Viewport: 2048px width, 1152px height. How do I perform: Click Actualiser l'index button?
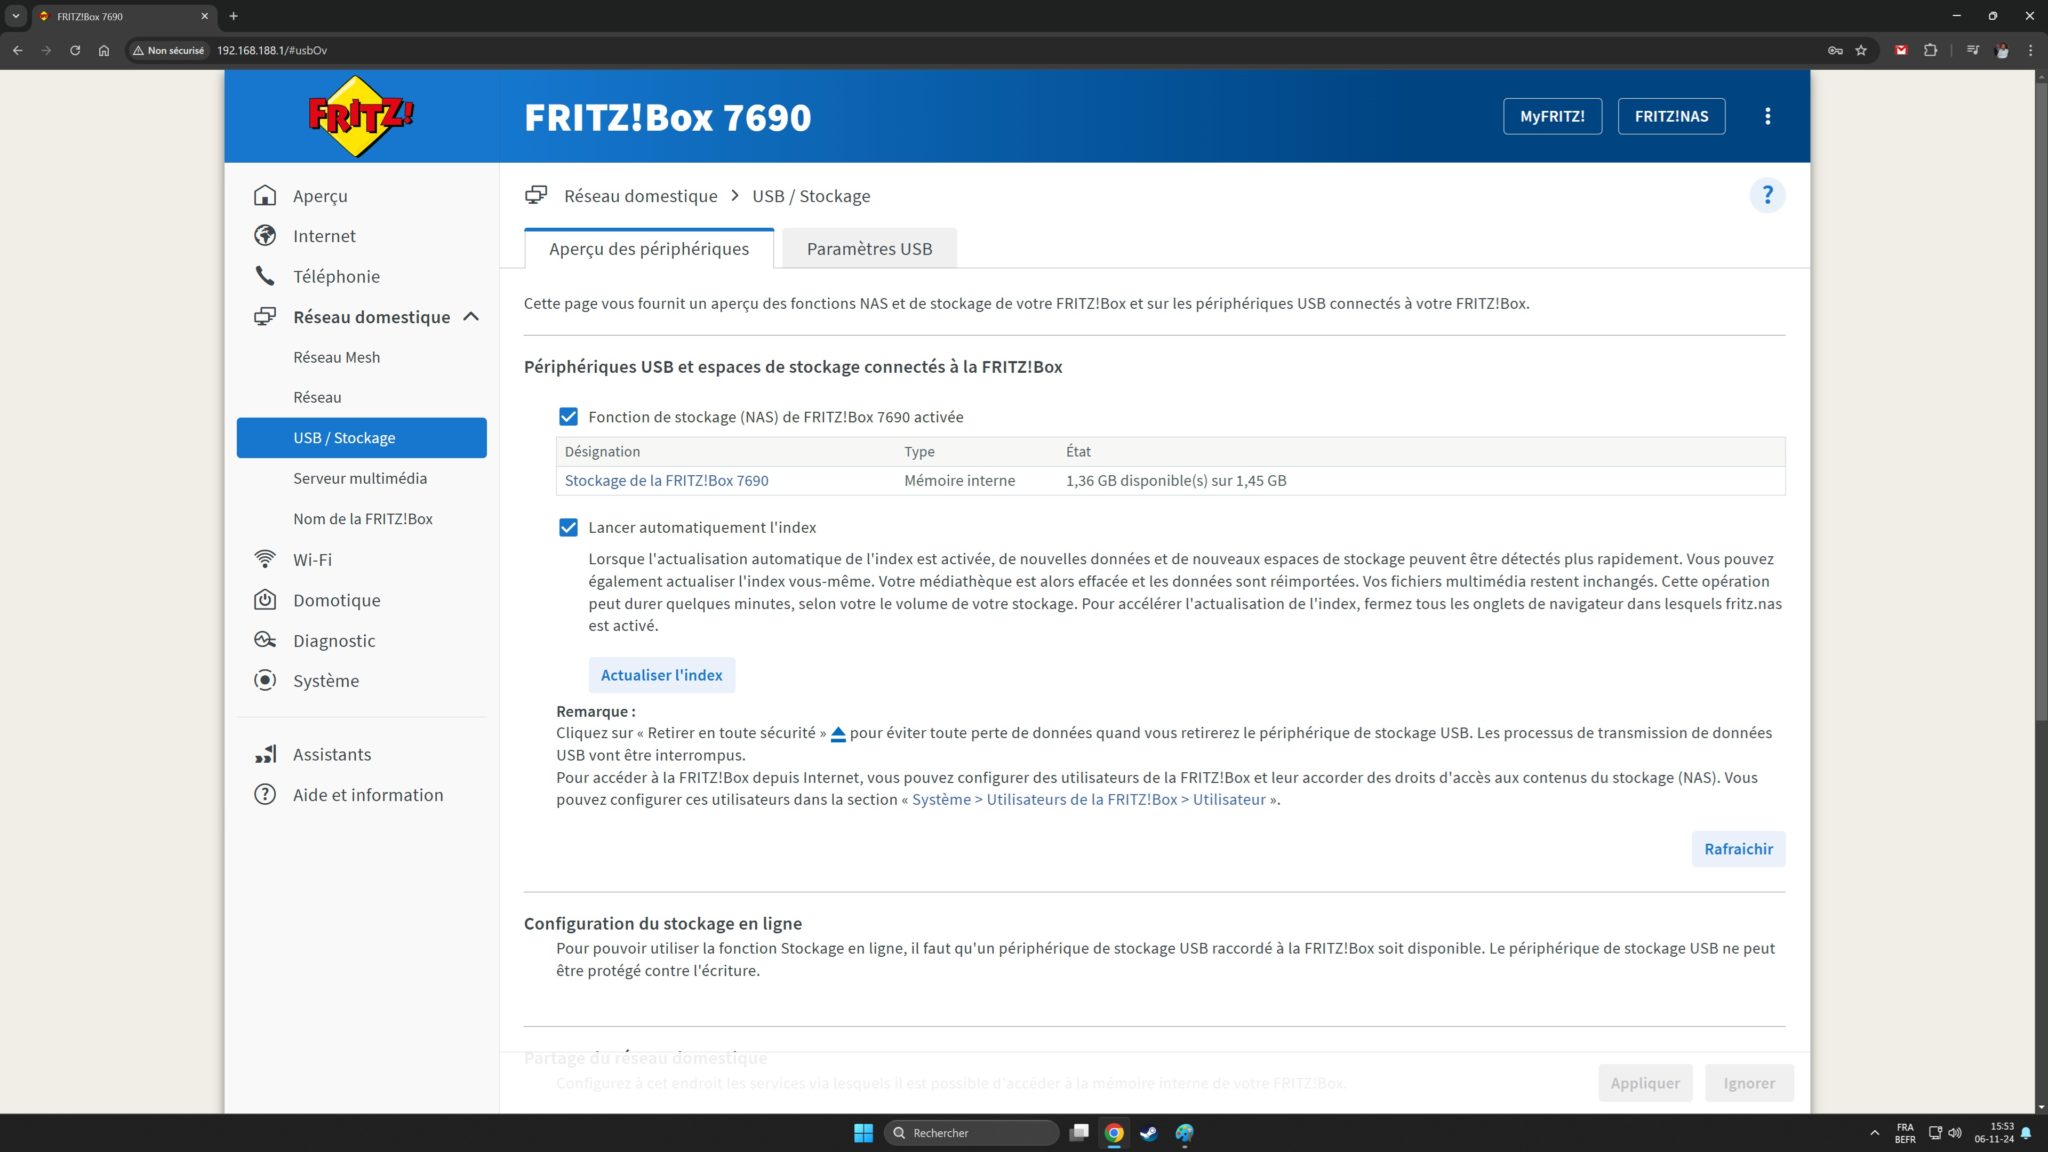click(x=661, y=675)
